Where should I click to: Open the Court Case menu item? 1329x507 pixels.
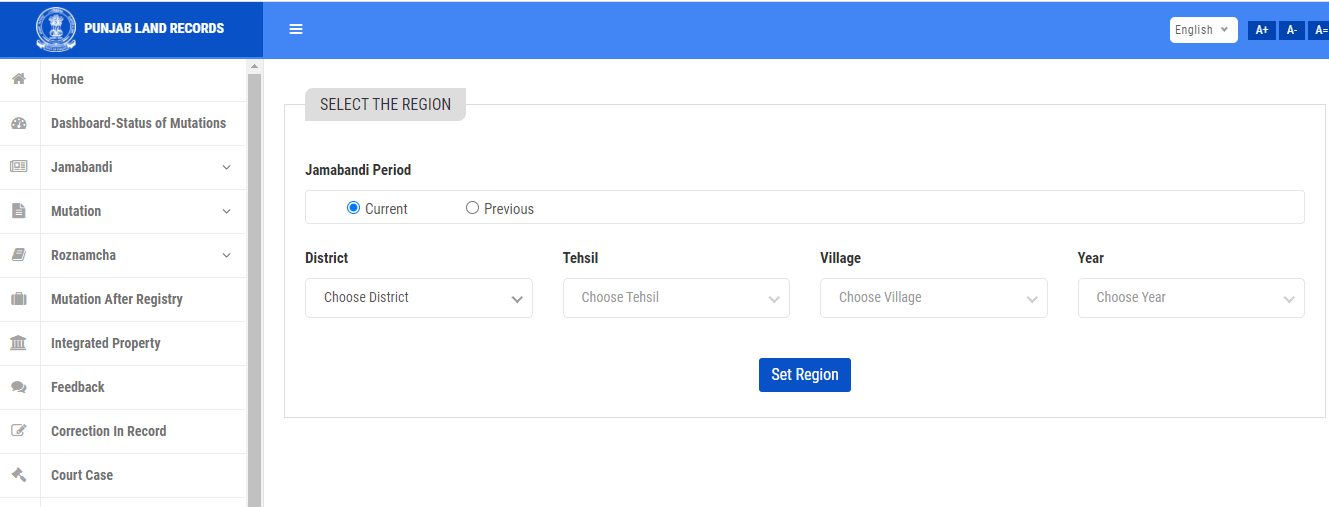[x=123, y=475]
